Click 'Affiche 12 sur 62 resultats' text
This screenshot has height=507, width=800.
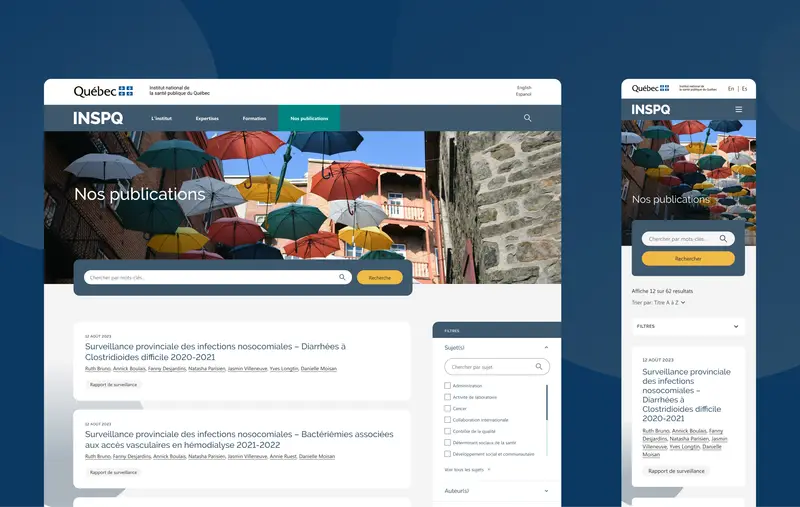pos(662,291)
